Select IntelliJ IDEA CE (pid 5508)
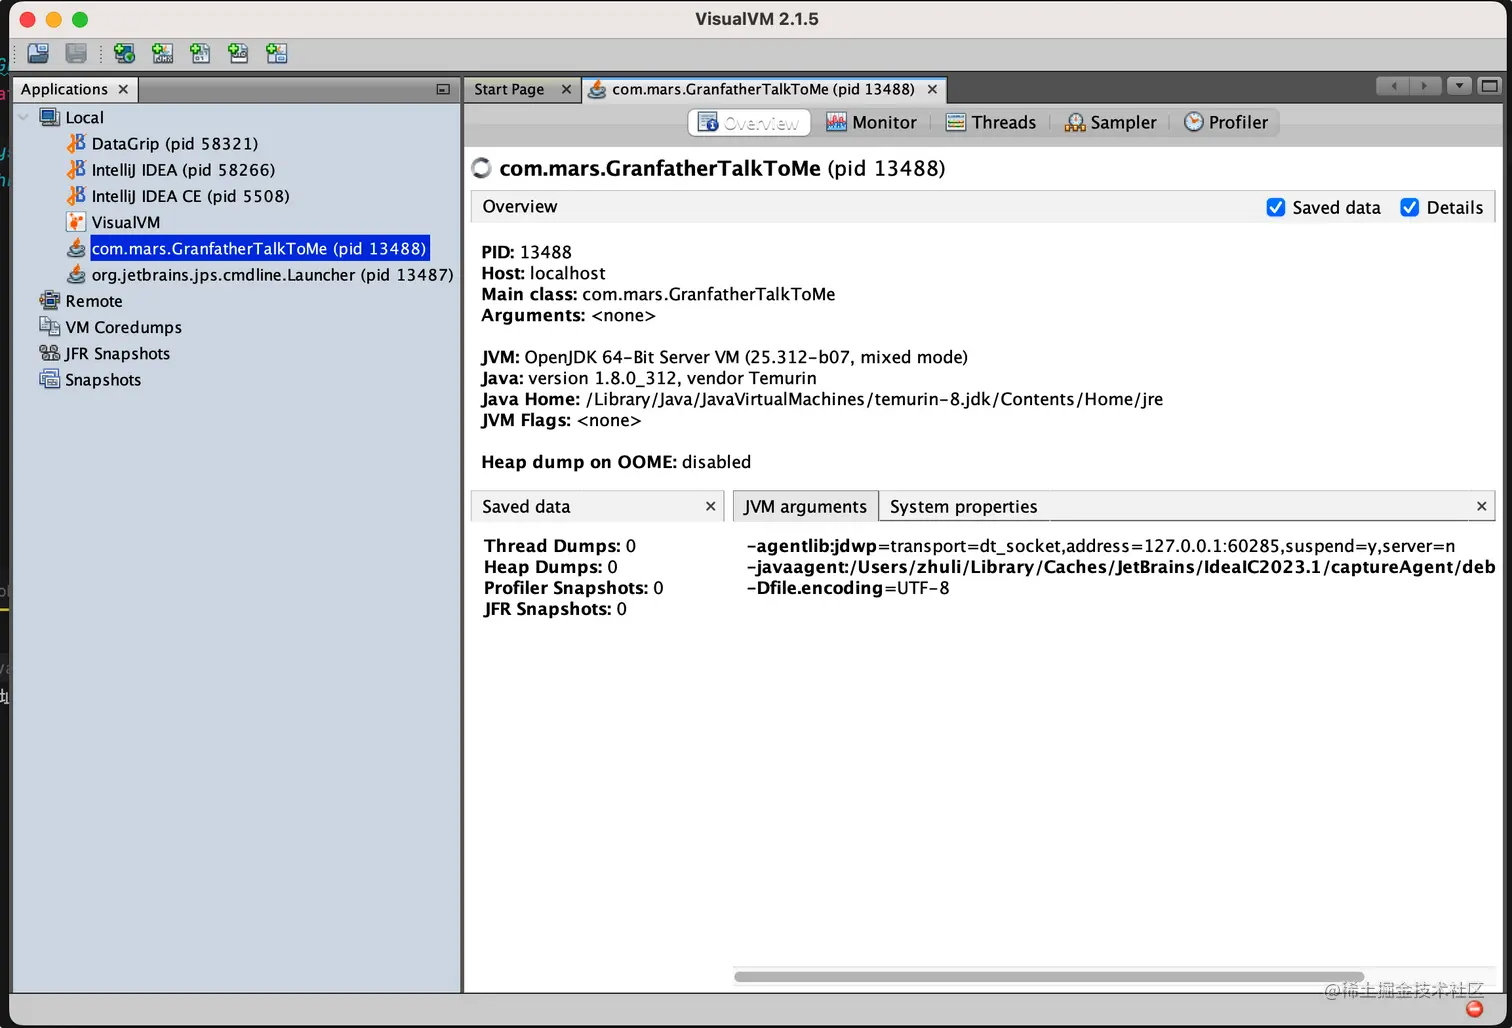Screen dimensions: 1512x1028 (191, 196)
